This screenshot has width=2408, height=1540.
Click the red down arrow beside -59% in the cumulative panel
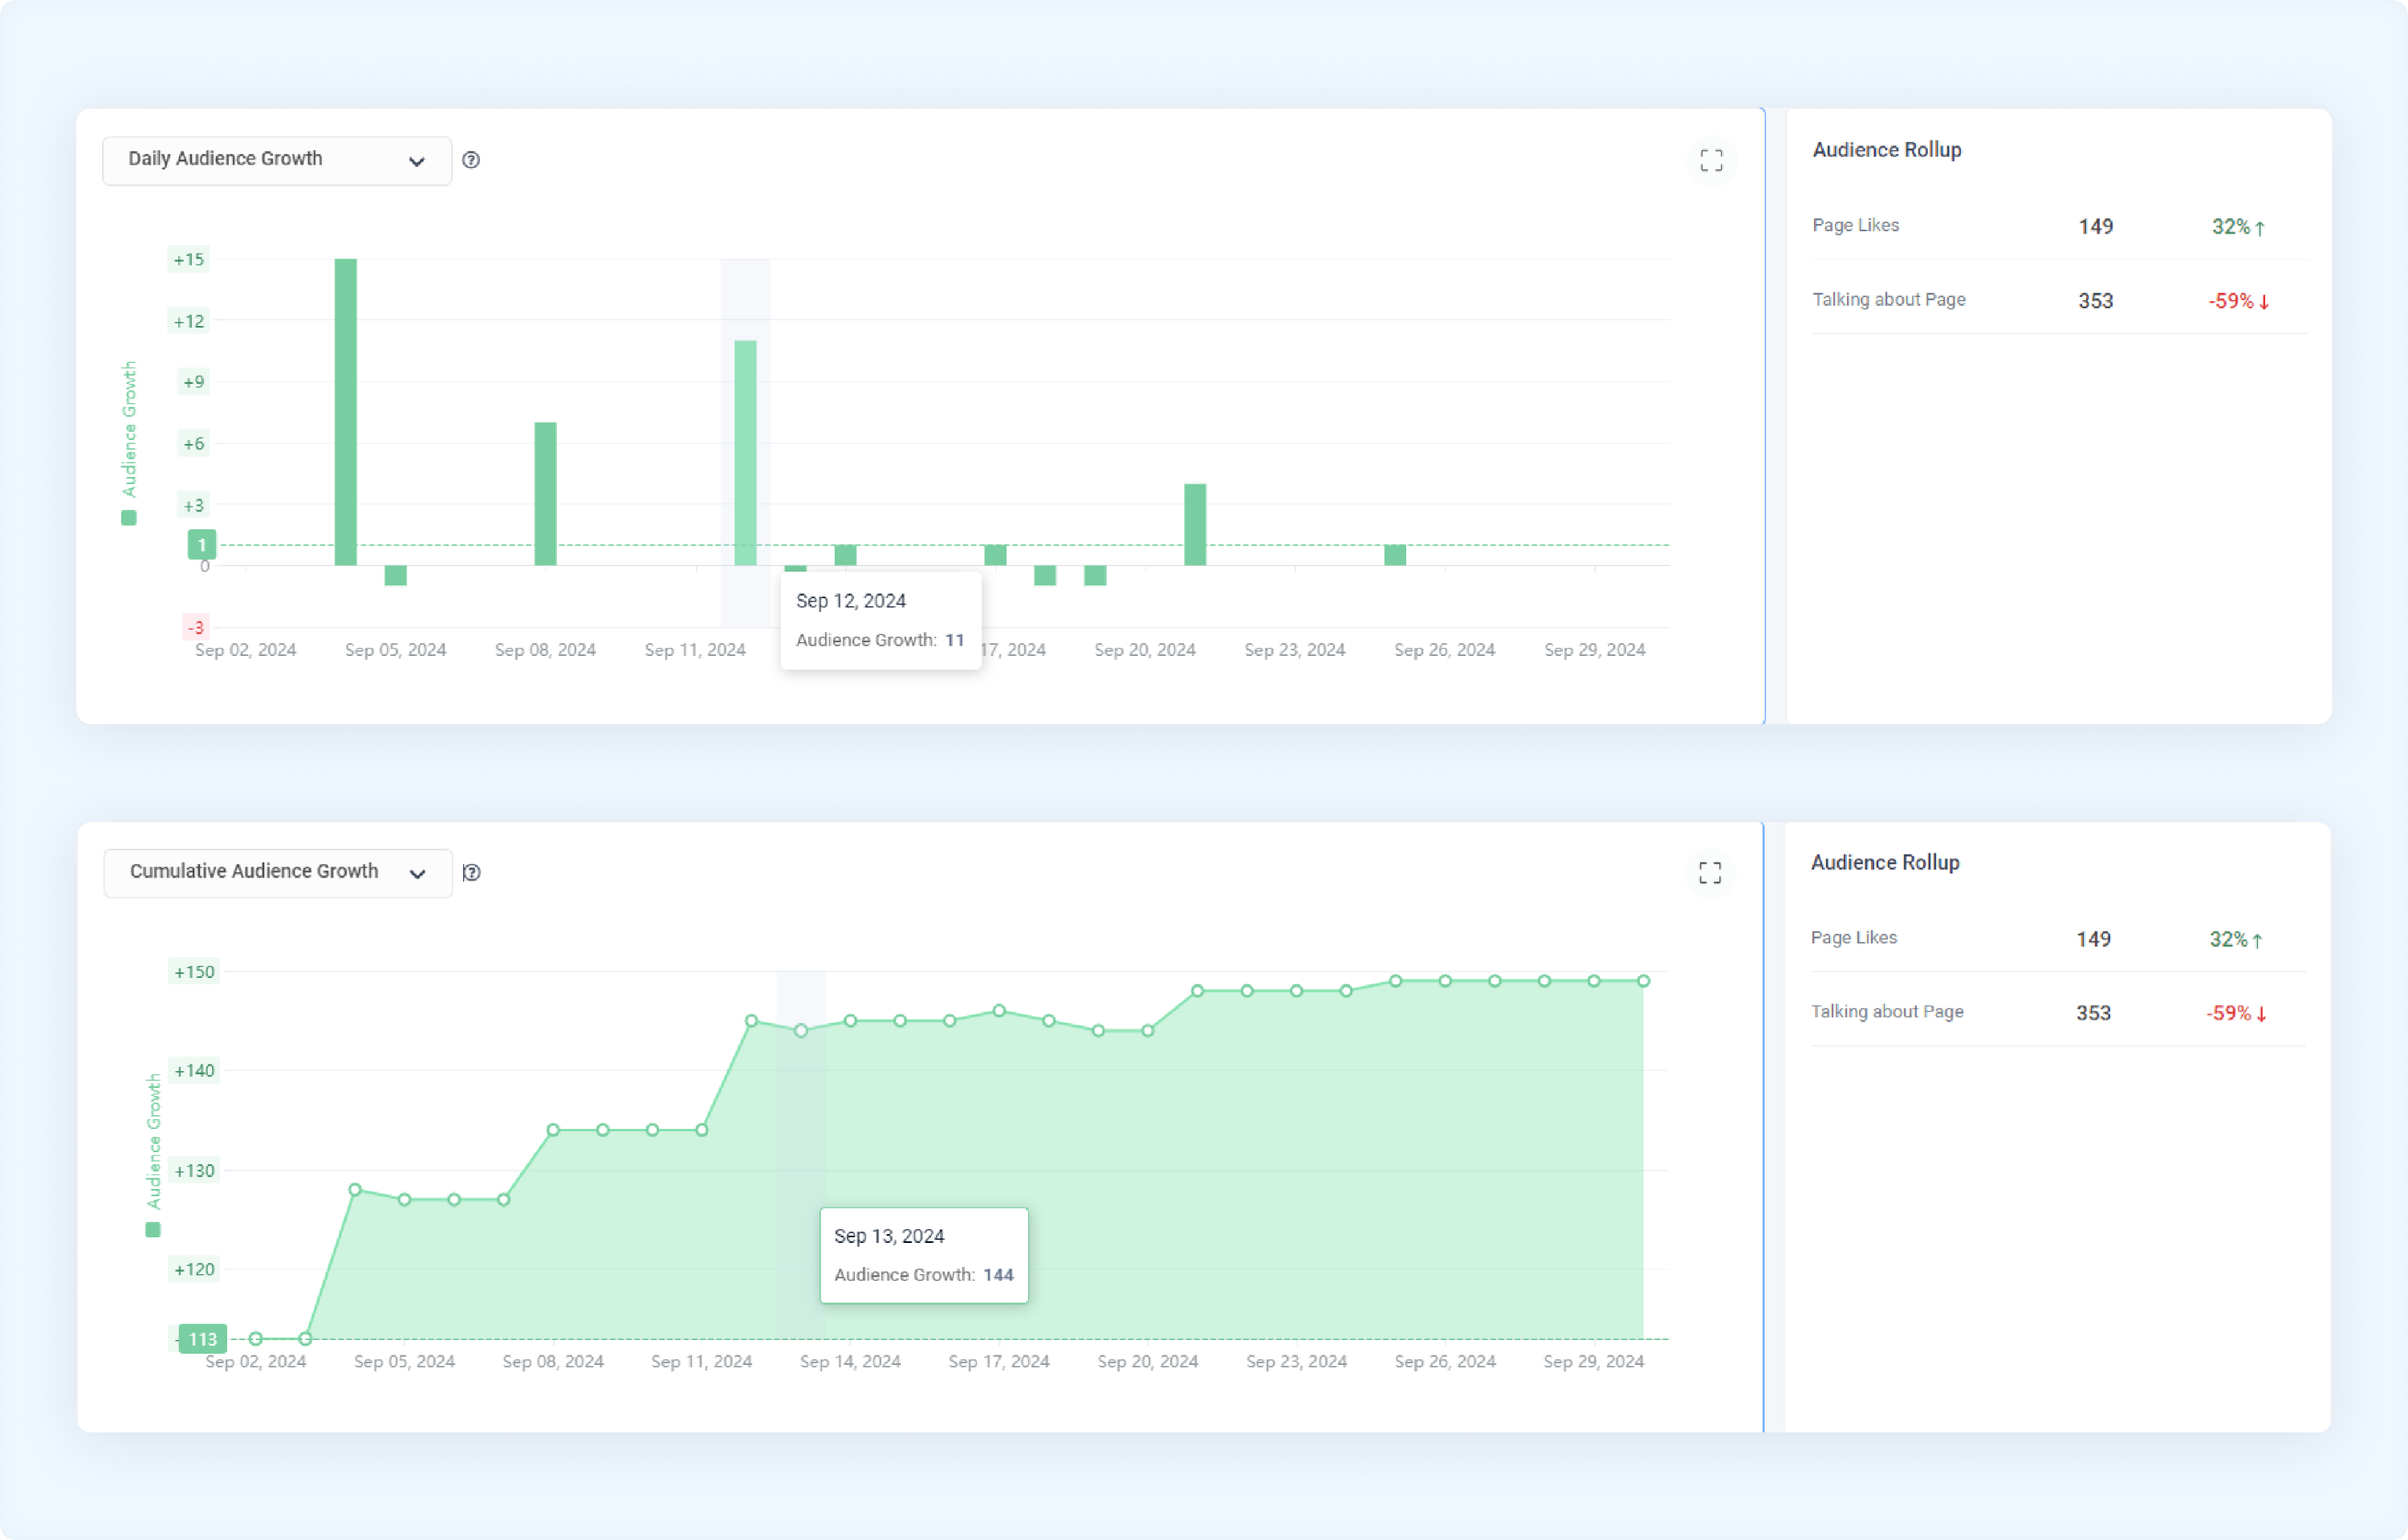pyautogui.click(x=2262, y=1014)
